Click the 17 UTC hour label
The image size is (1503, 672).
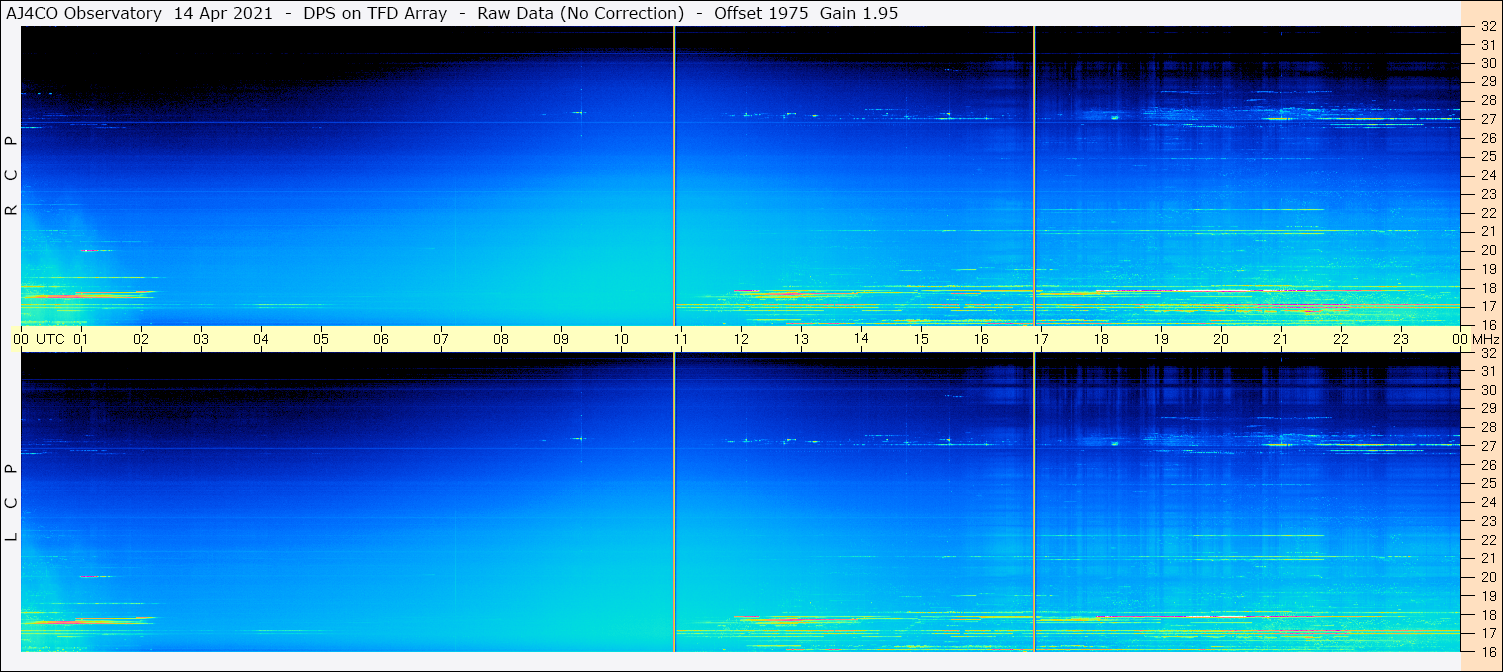click(x=1041, y=339)
